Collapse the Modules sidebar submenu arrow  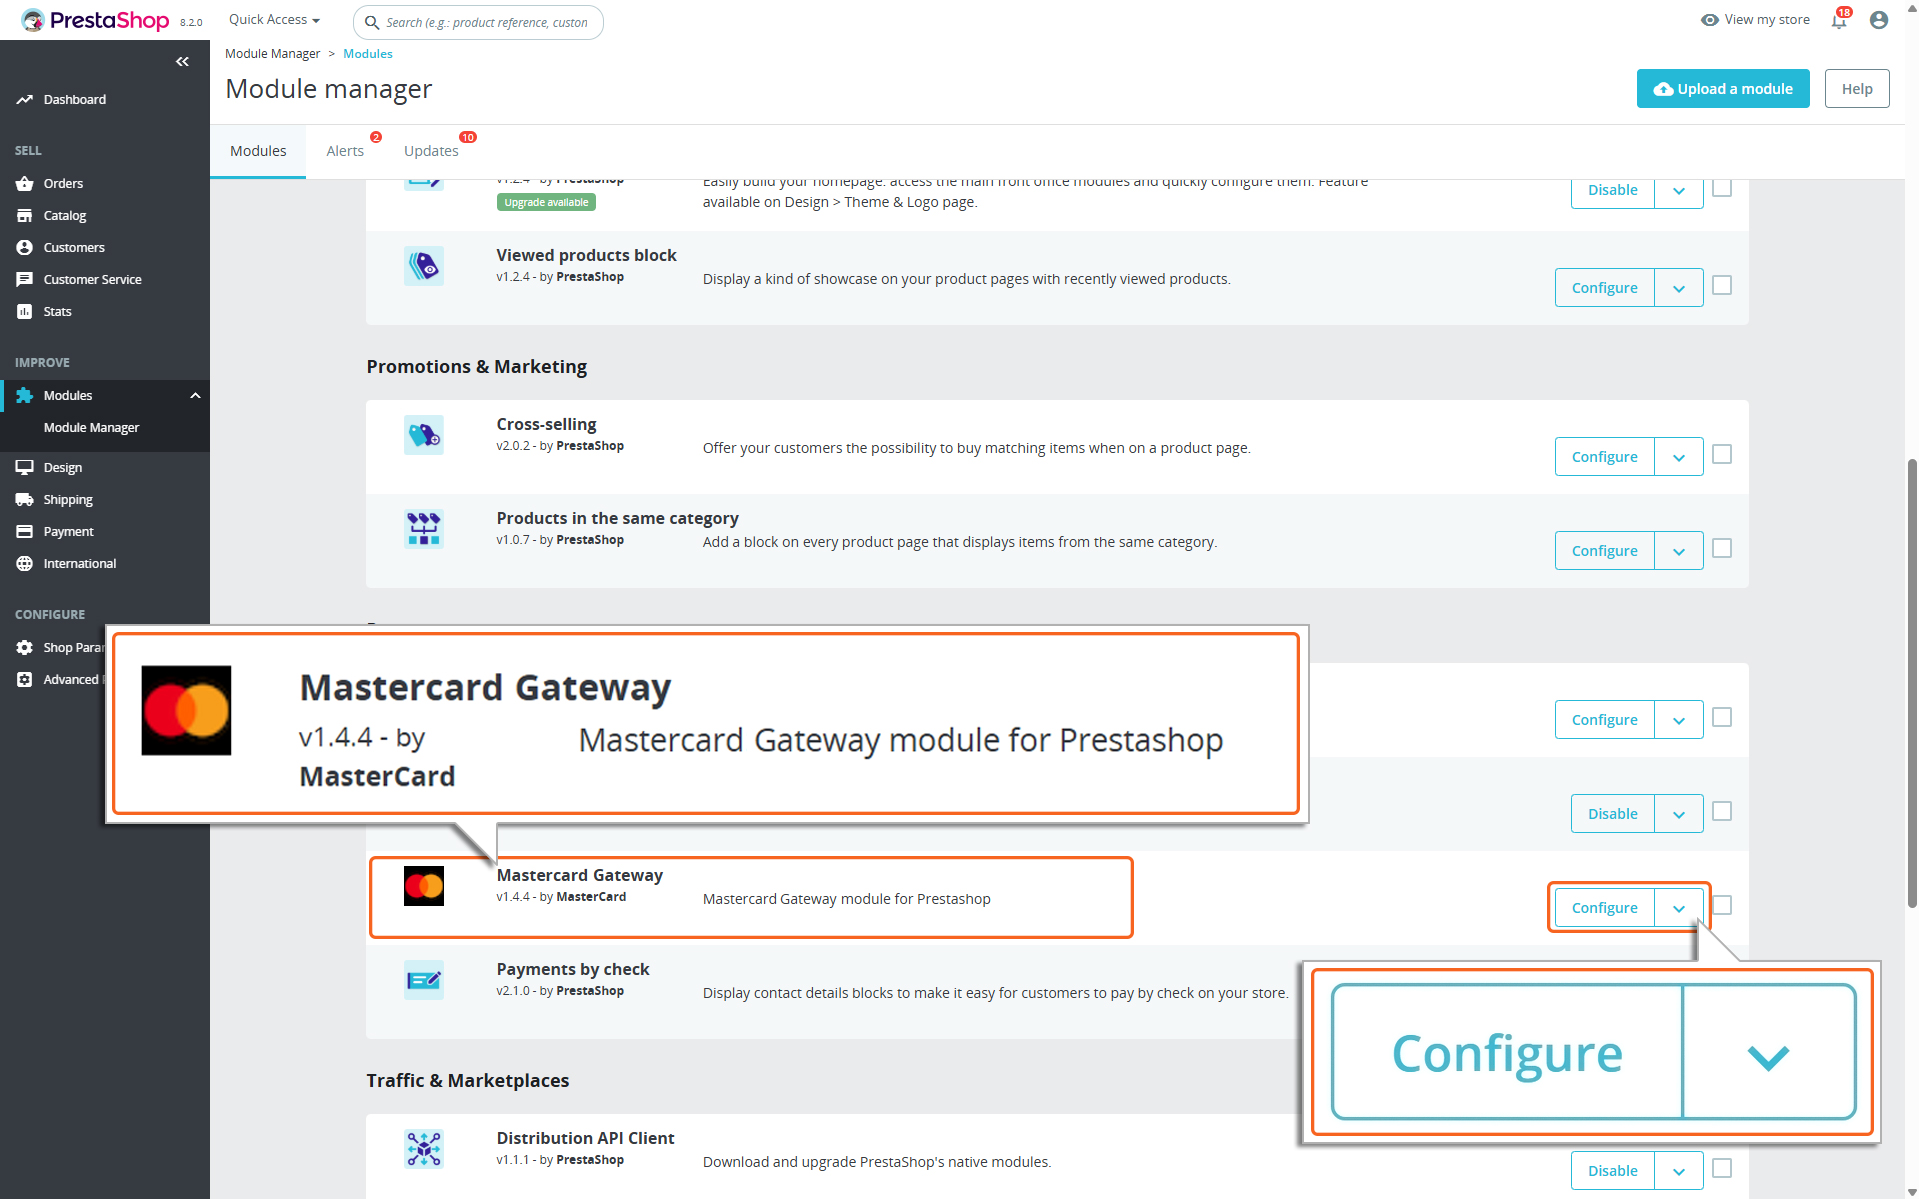point(196,396)
